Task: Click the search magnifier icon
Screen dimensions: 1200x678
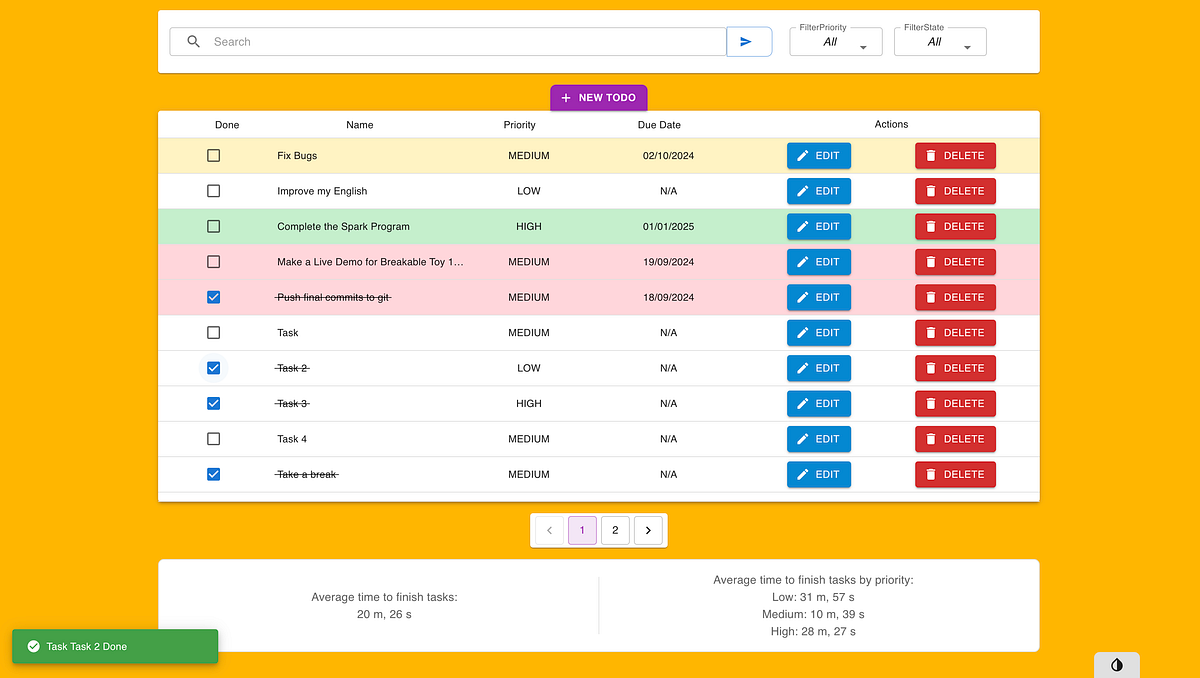Action: [x=194, y=41]
